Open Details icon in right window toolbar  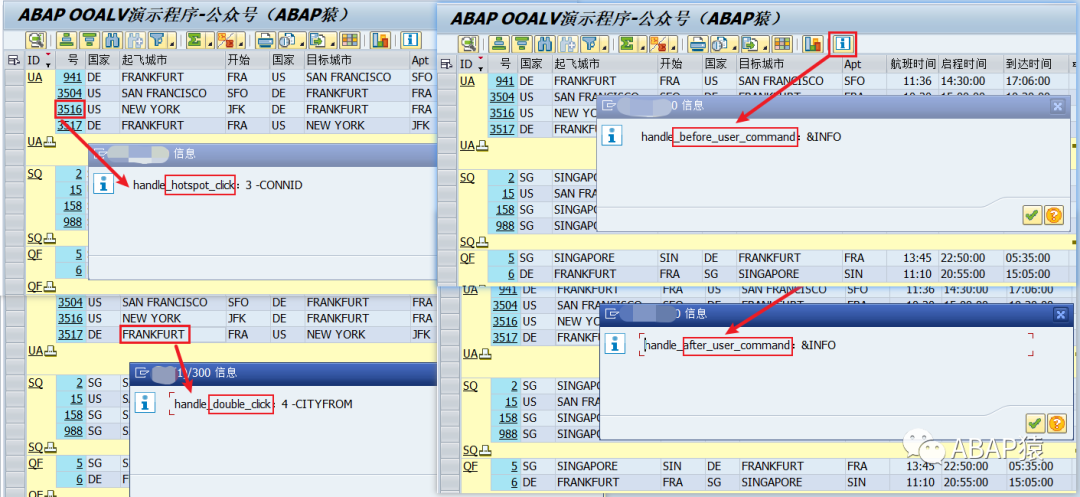coord(468,44)
